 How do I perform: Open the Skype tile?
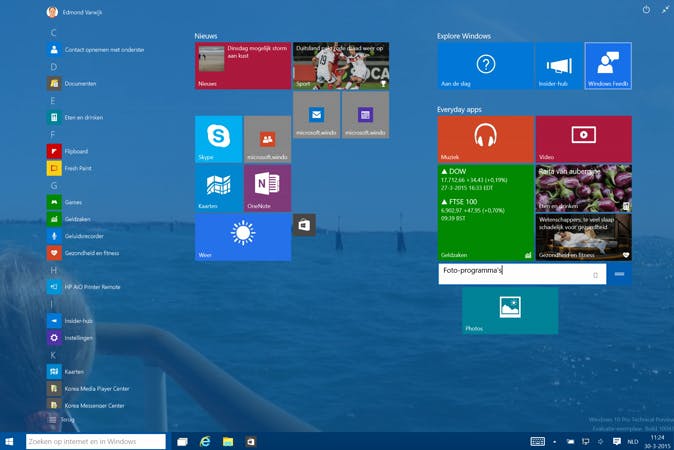point(218,138)
